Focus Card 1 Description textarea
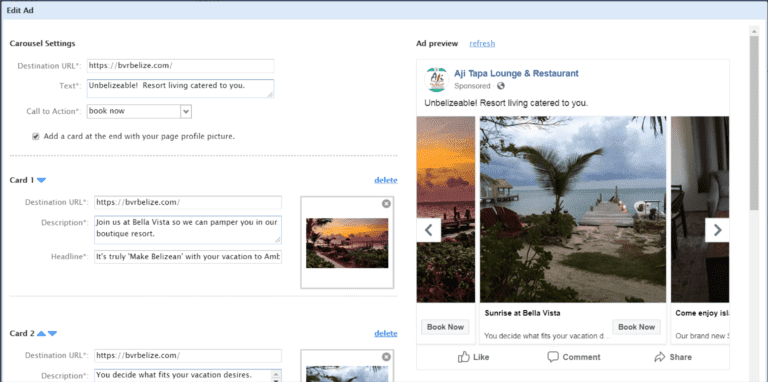Image resolution: width=768 pixels, height=382 pixels. pyautogui.click(x=188, y=230)
